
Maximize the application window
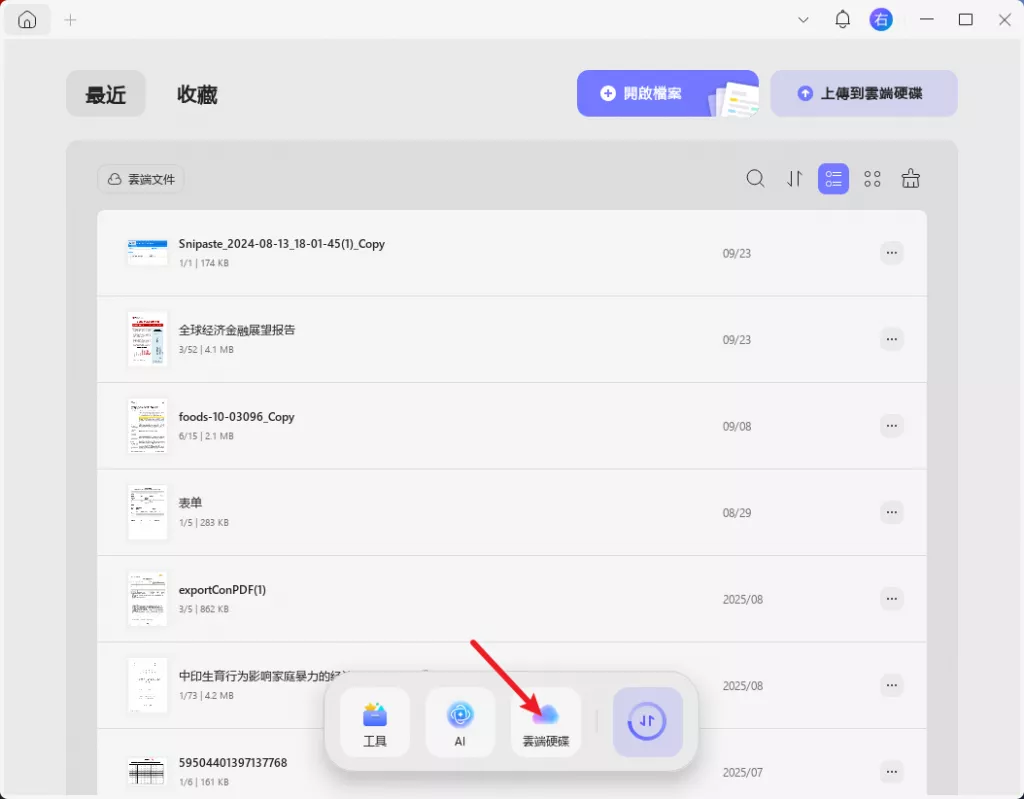[x=965, y=20]
